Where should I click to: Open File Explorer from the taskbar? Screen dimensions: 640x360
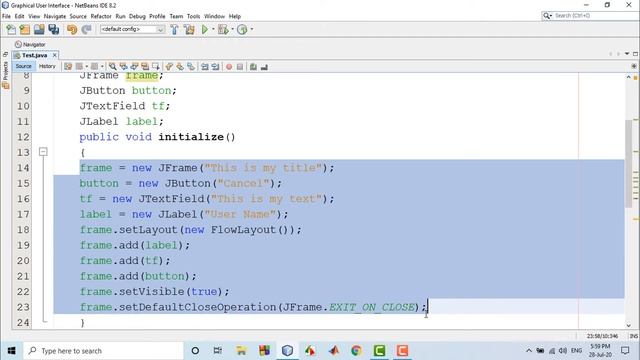point(241,351)
